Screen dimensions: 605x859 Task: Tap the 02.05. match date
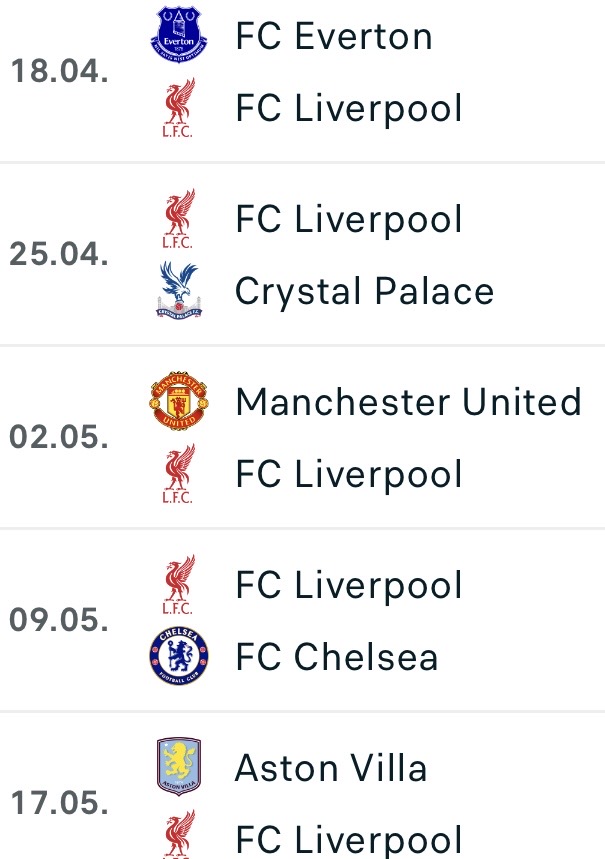59,438
